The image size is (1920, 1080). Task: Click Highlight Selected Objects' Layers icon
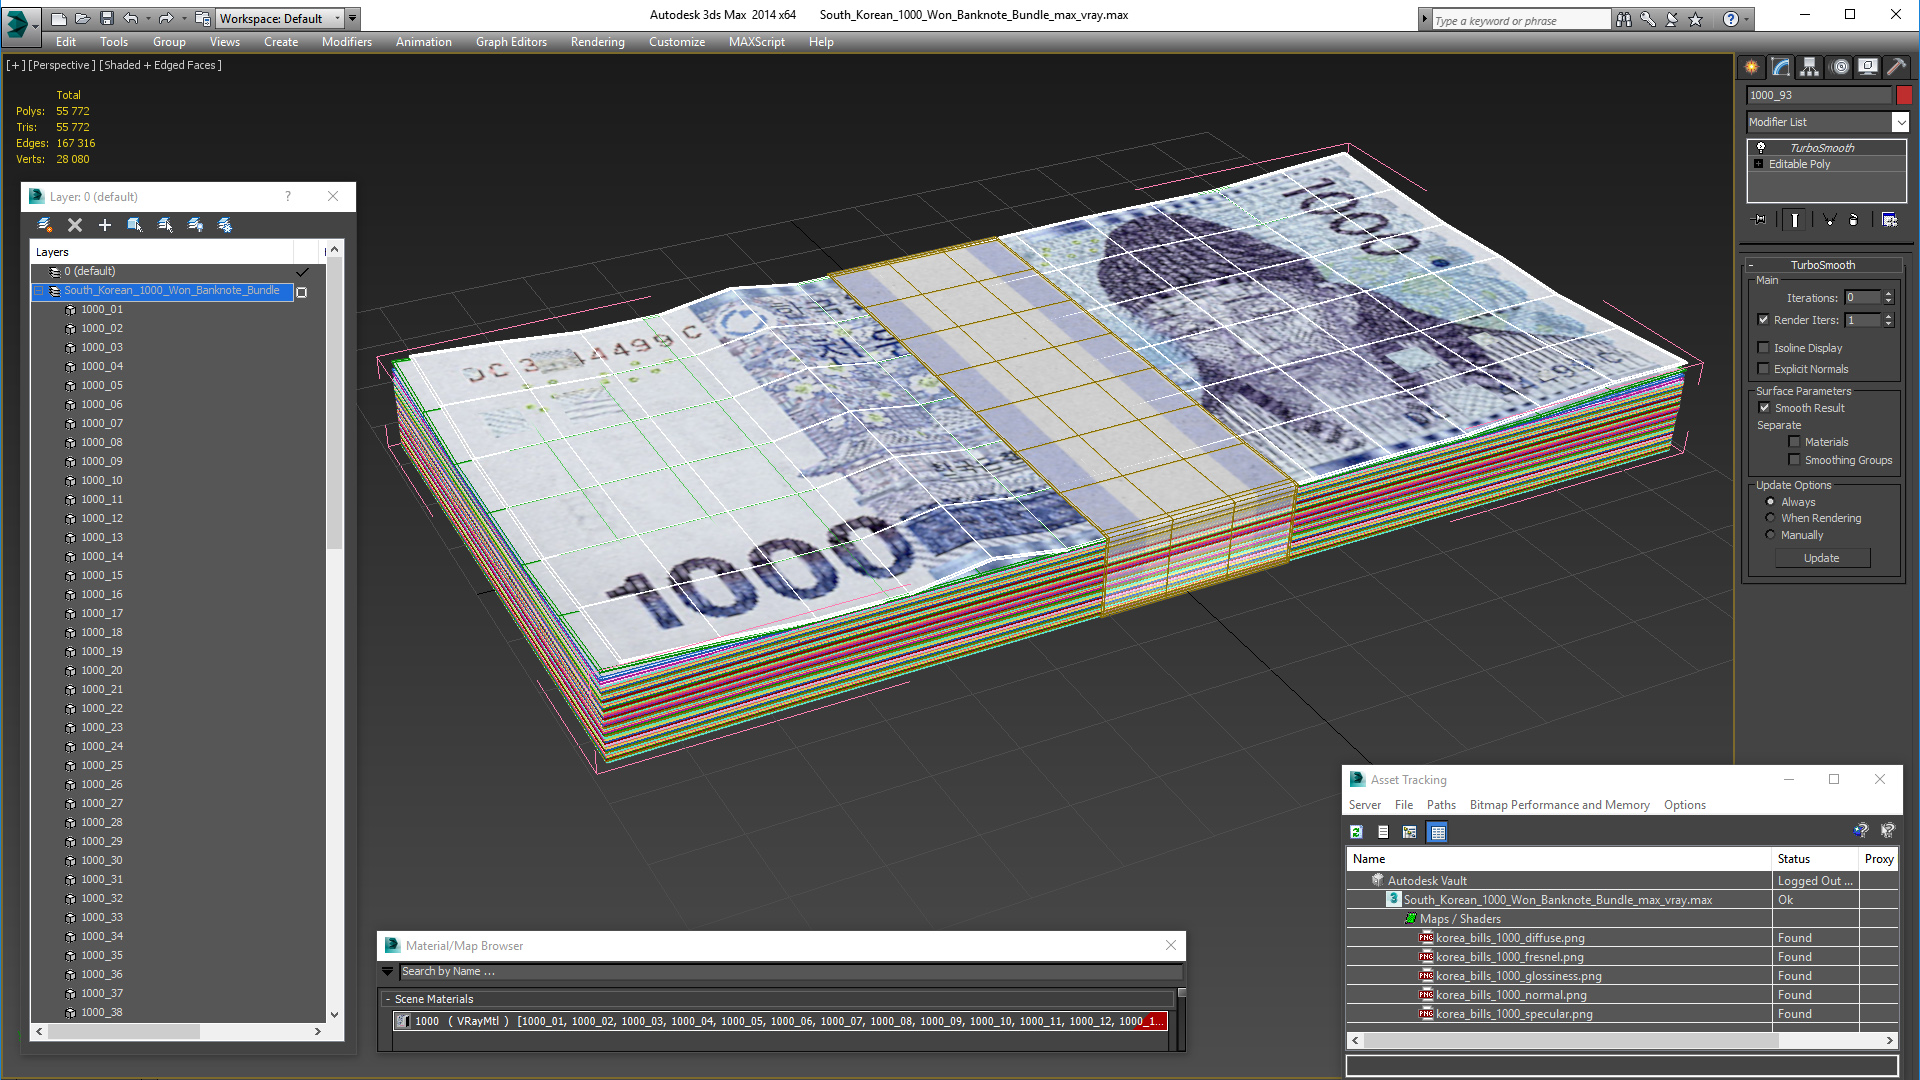(165, 225)
